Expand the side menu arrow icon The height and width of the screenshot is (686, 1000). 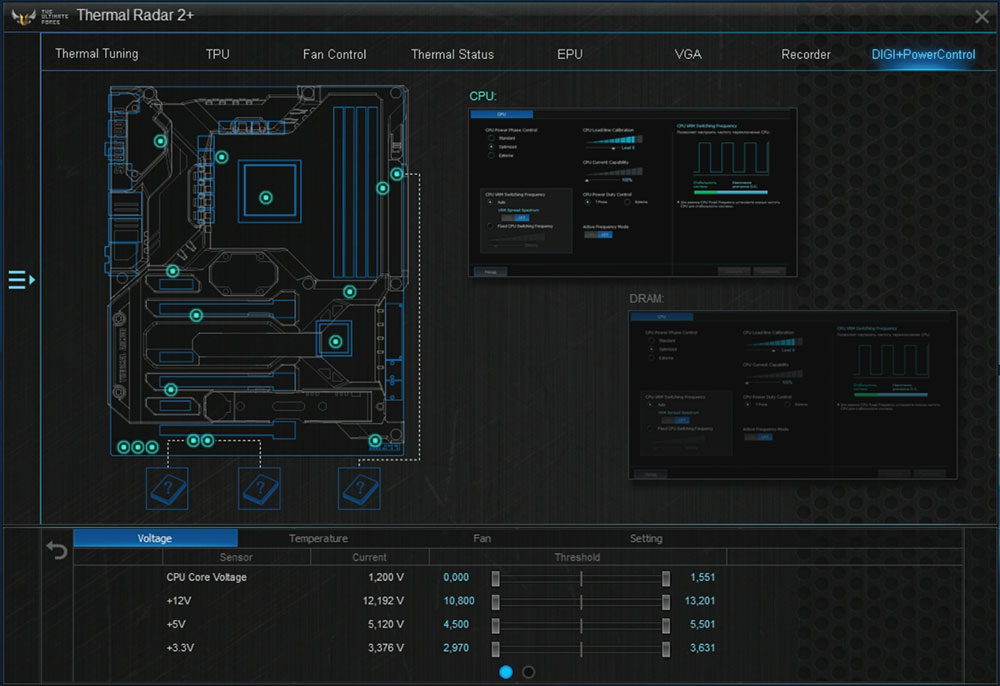click(22, 279)
